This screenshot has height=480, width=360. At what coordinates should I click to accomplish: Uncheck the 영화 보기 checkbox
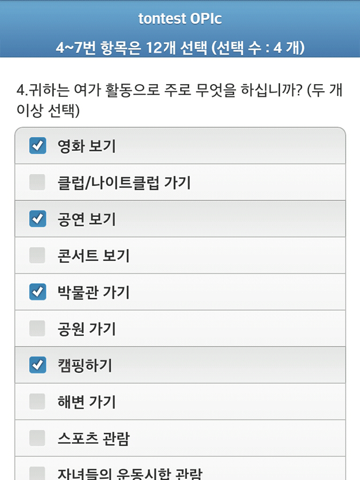click(37, 146)
